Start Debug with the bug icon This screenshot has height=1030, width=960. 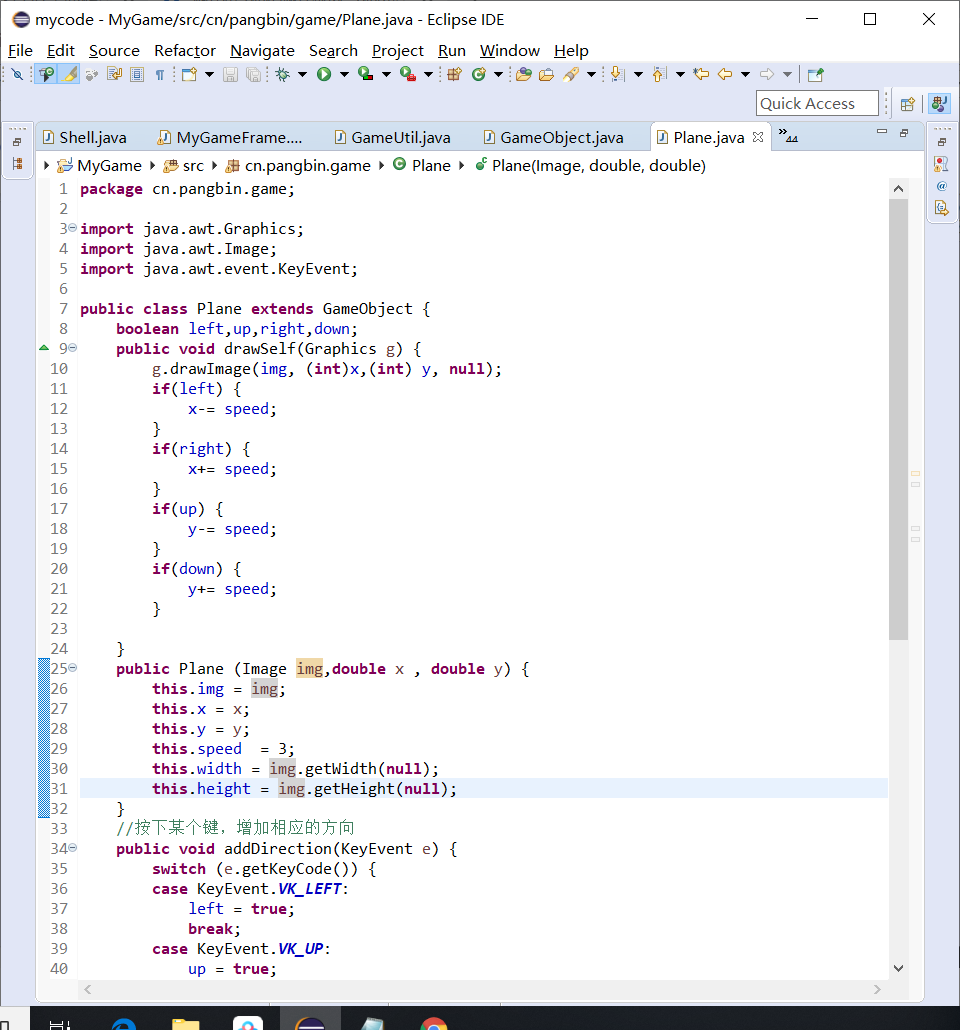click(x=283, y=74)
